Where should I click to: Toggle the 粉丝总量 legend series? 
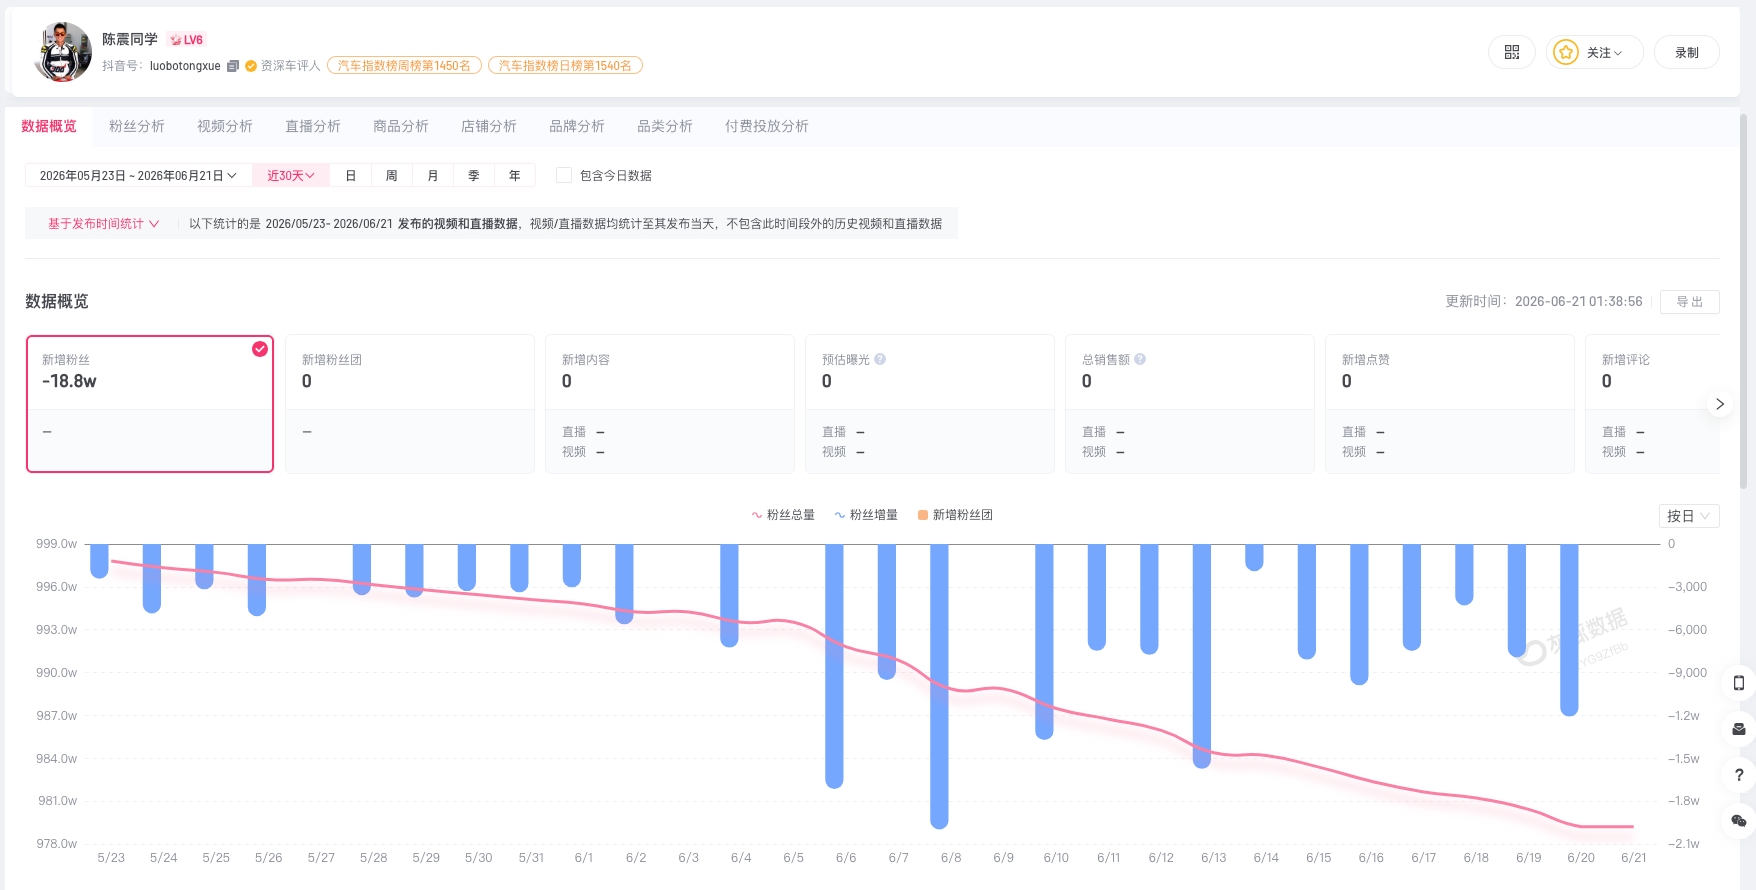click(x=783, y=515)
